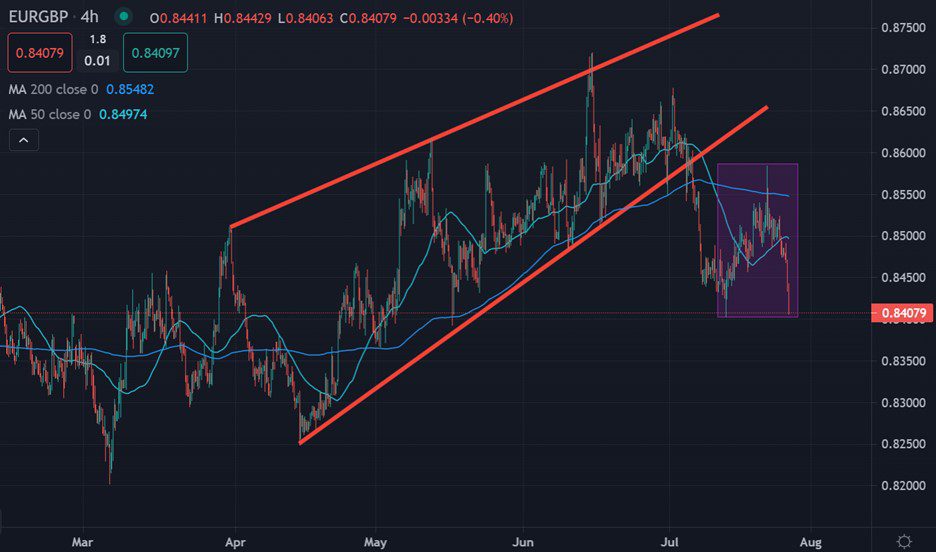Click MA 200 value 0.85482

130,90
